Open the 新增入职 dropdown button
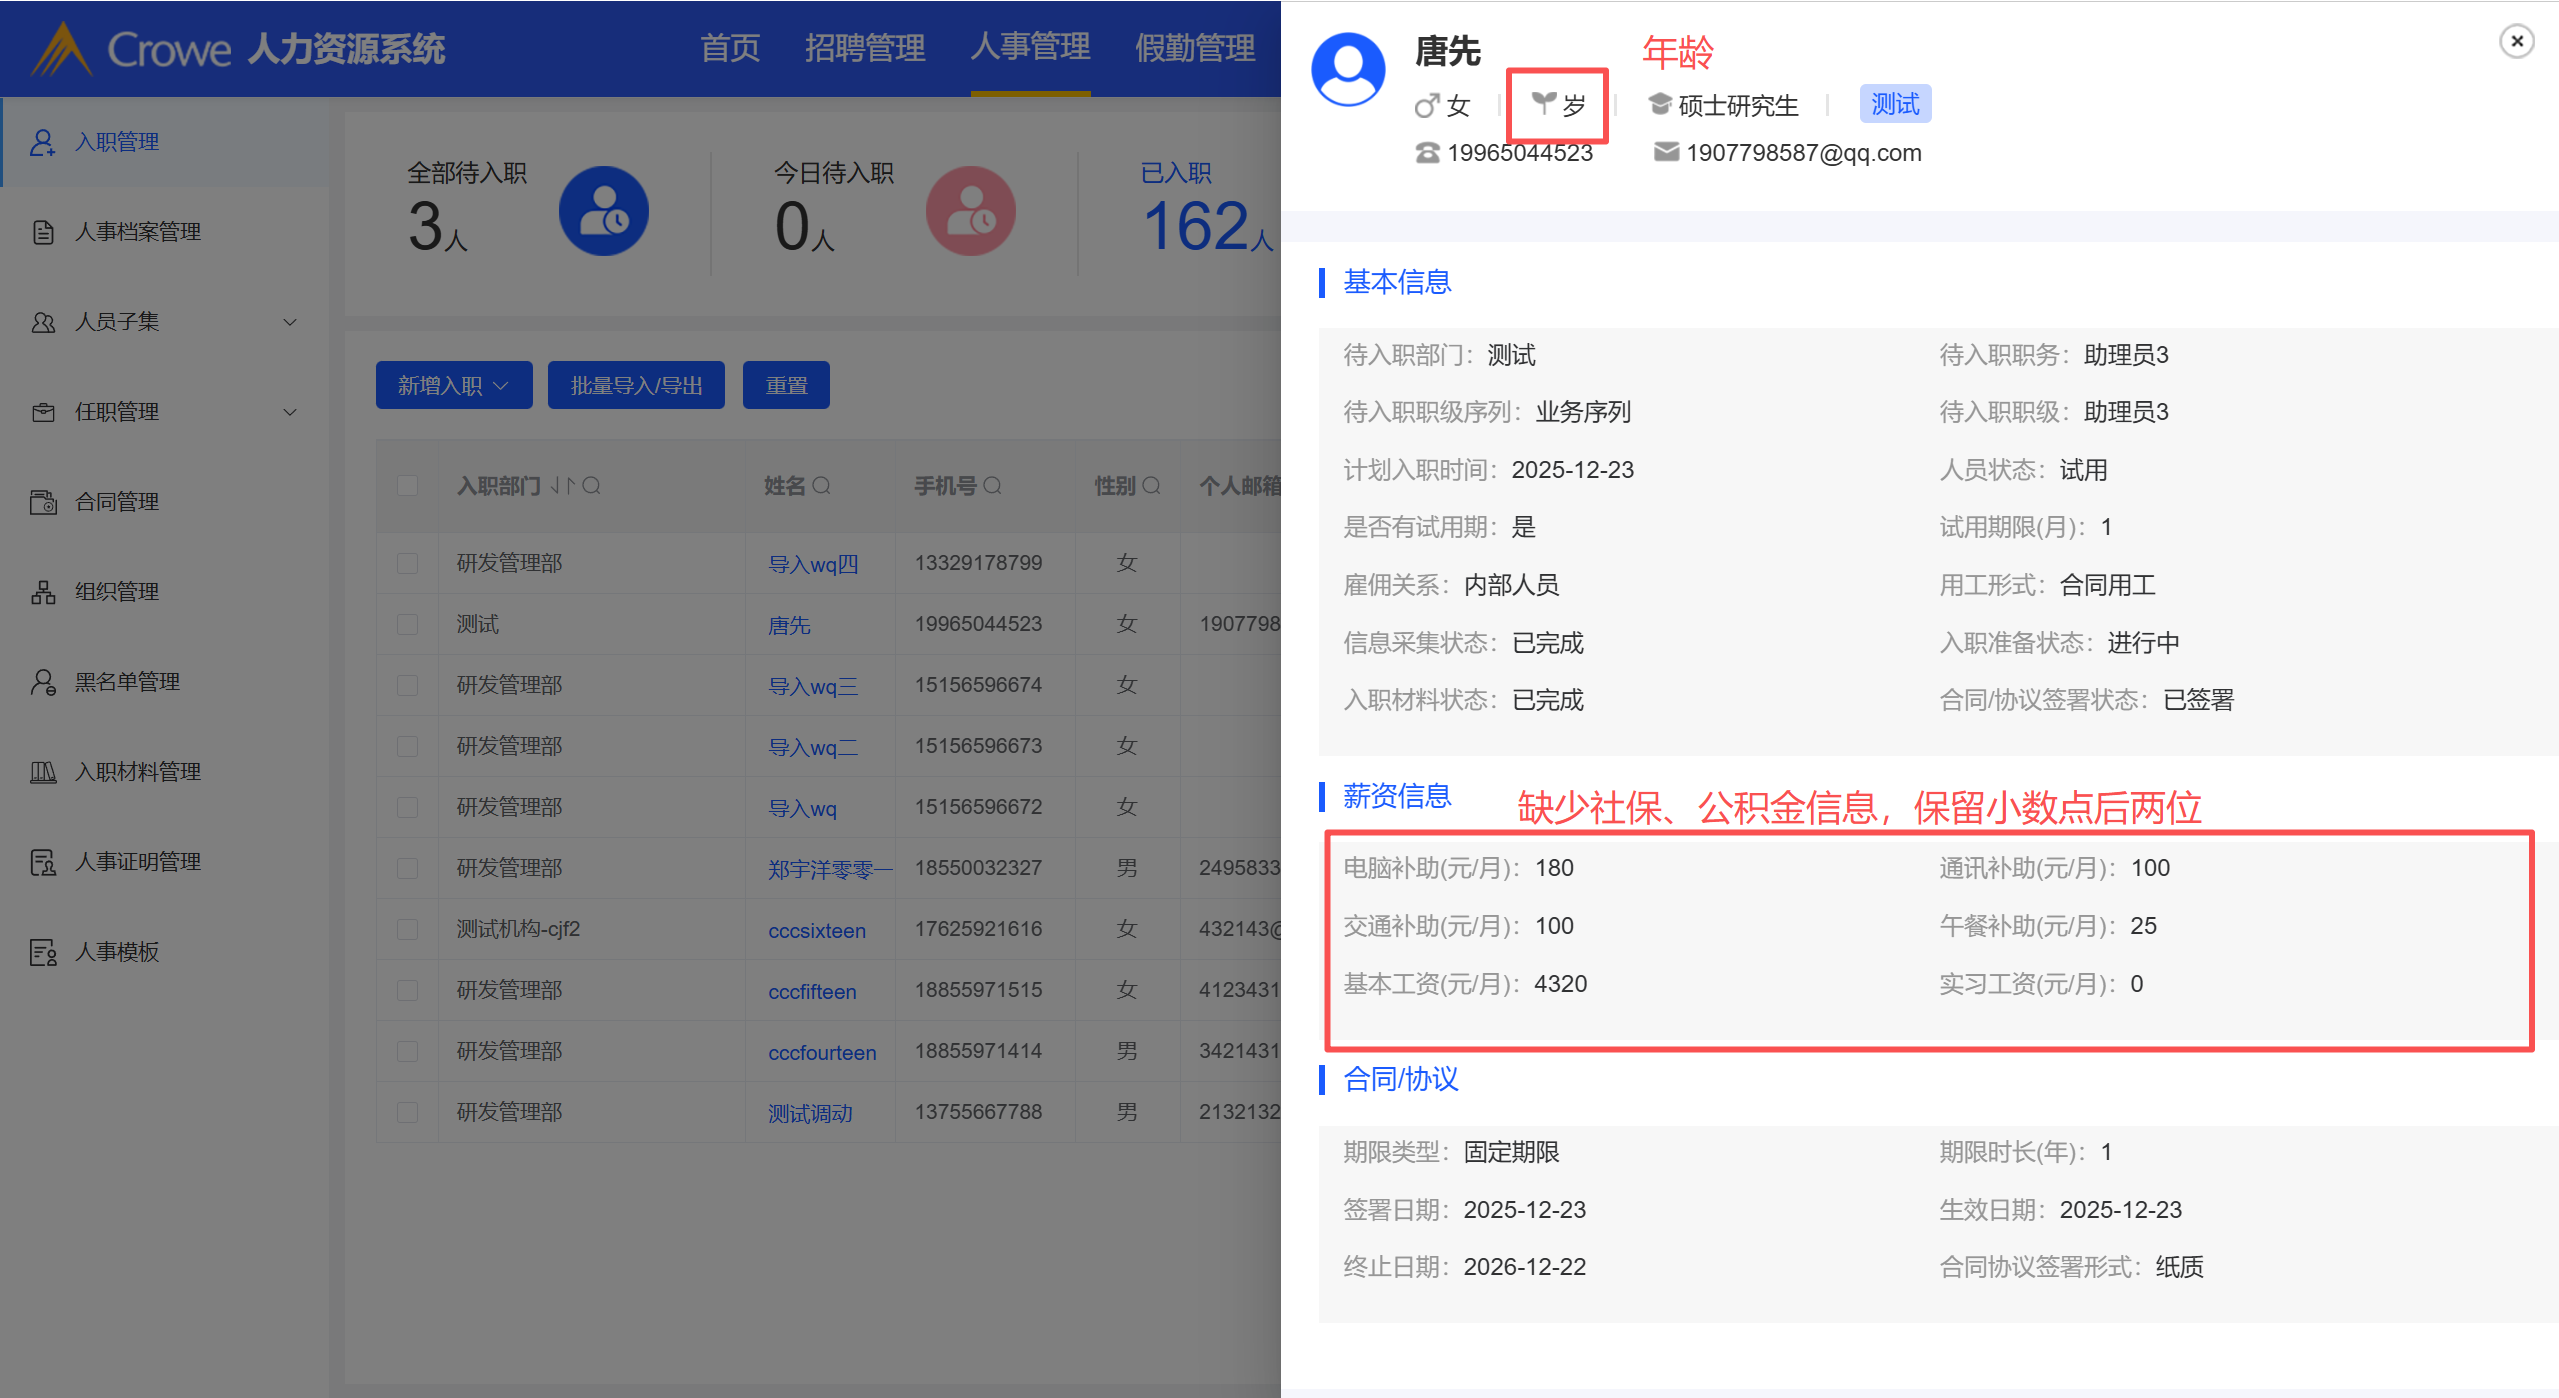This screenshot has height=1398, width=2559. pos(453,386)
